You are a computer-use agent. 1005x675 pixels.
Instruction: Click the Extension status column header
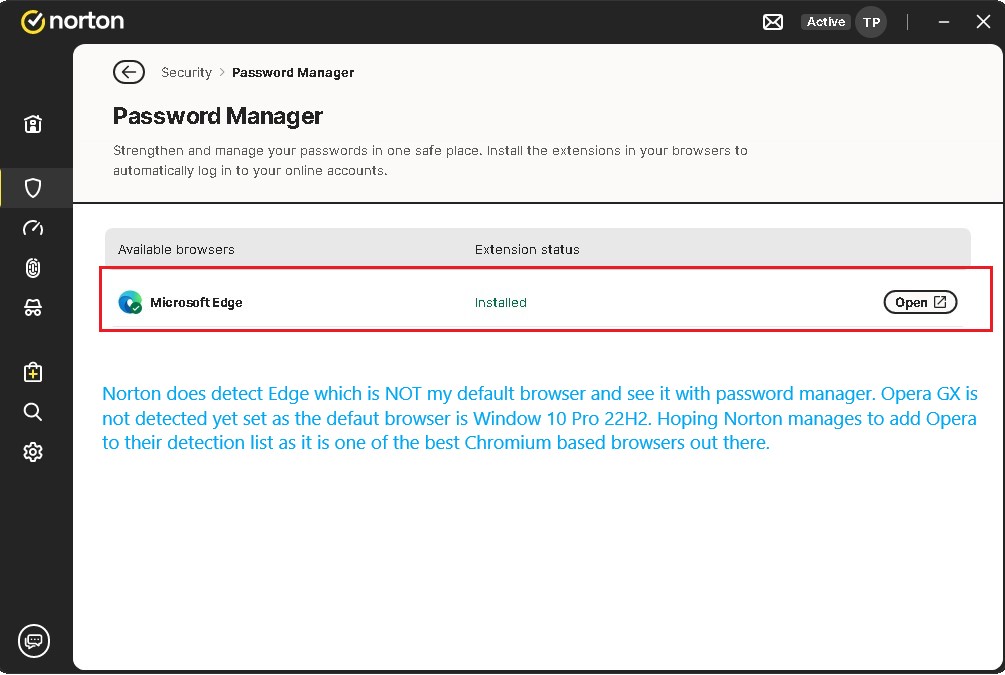tap(527, 249)
